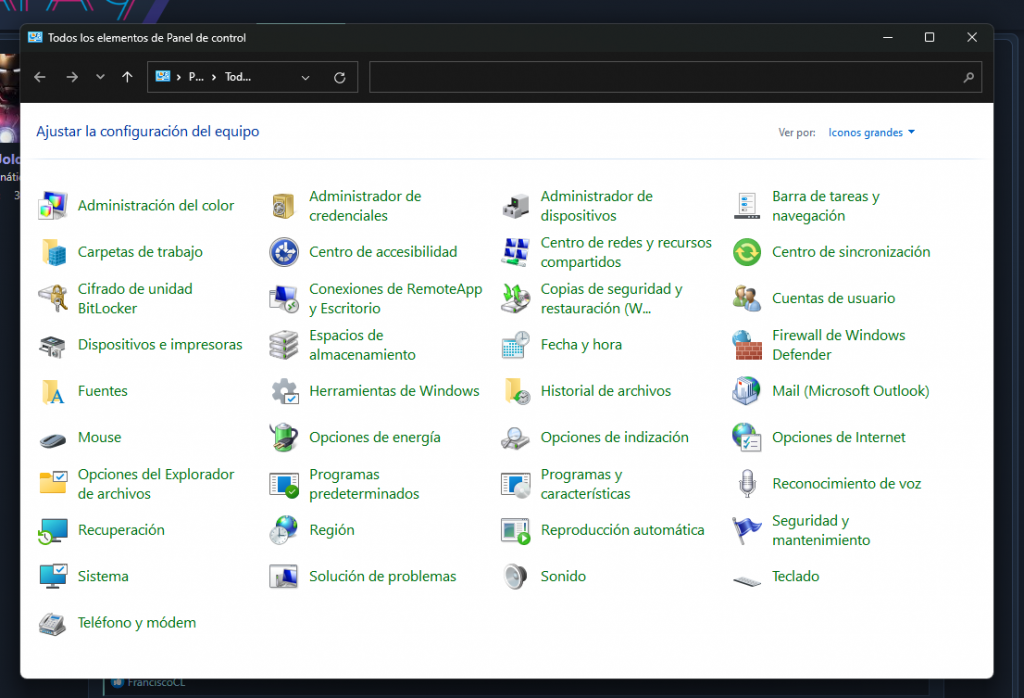Screen dimensions: 1024x698
Task: Open the recent locations chevron dropdown
Action: pyautogui.click(x=100, y=77)
